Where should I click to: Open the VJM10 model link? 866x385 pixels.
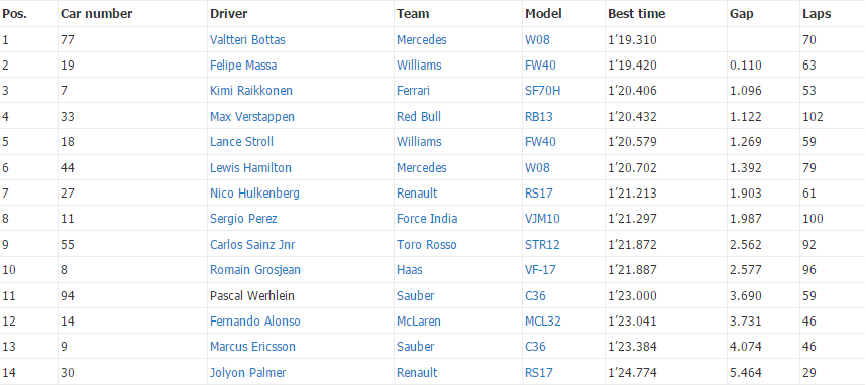click(x=542, y=219)
